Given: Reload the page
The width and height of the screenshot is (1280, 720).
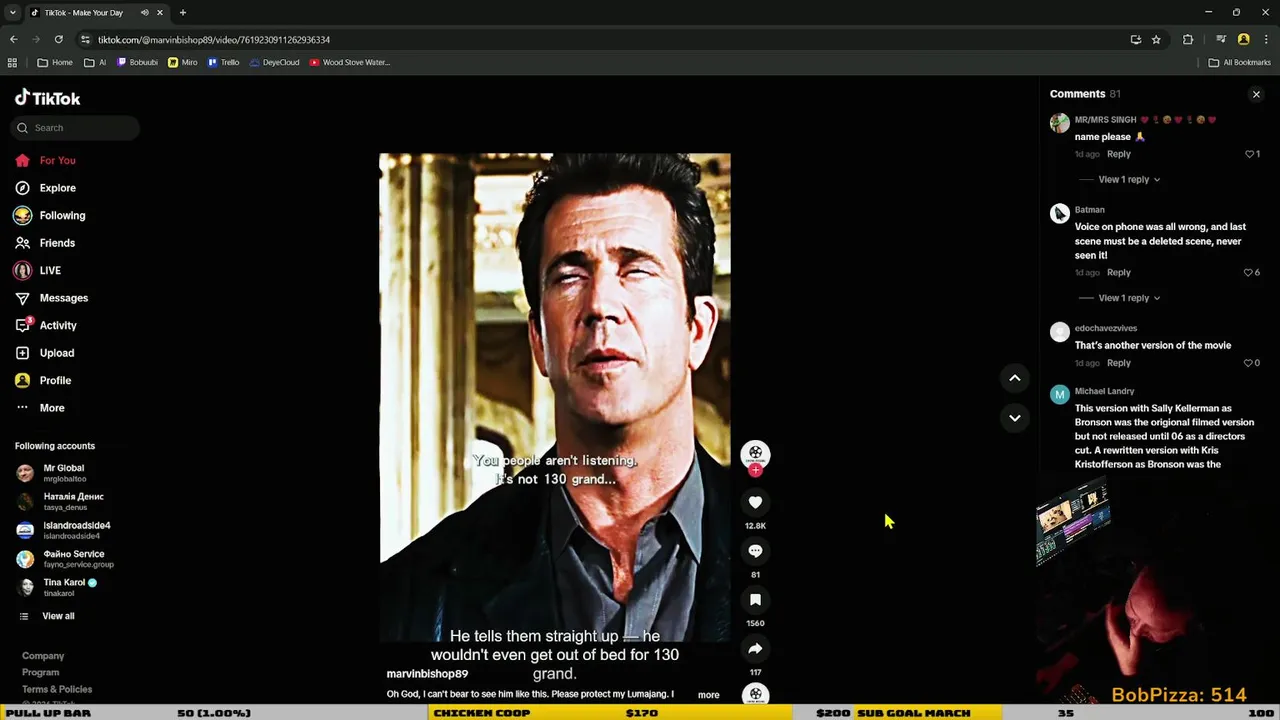Looking at the screenshot, I should click(x=59, y=39).
